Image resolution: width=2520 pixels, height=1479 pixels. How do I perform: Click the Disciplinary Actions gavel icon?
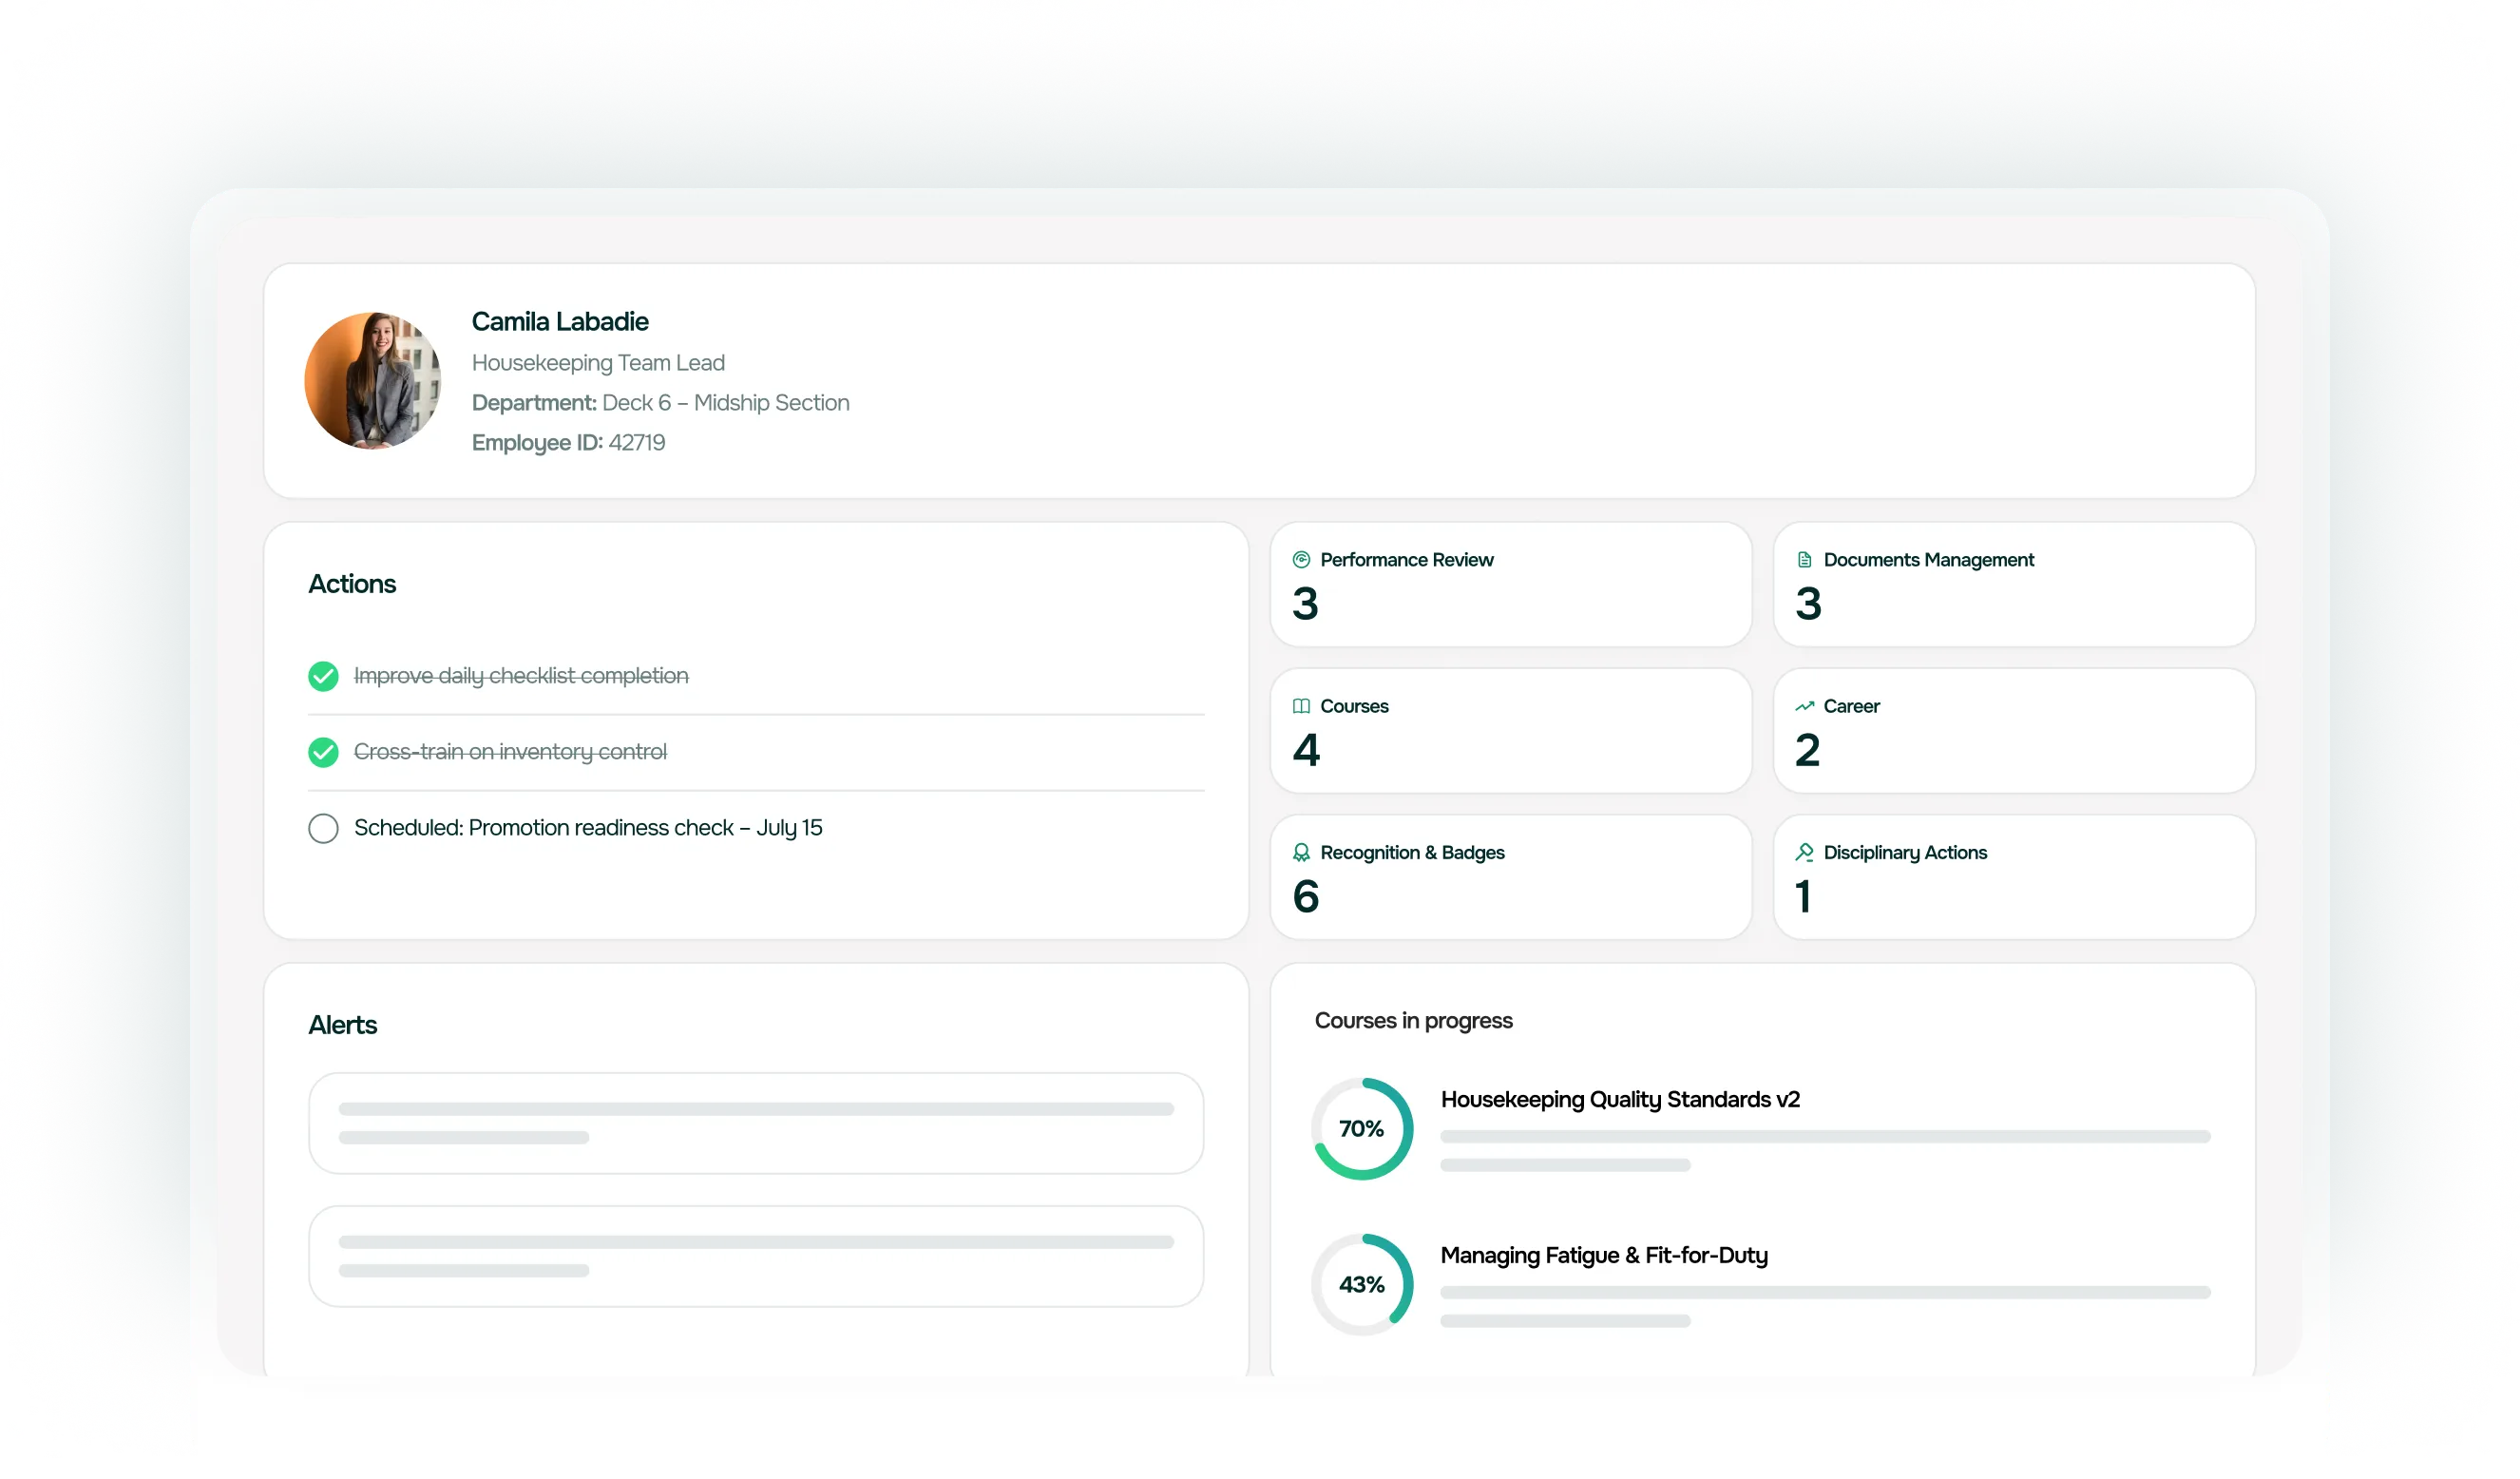[1804, 852]
